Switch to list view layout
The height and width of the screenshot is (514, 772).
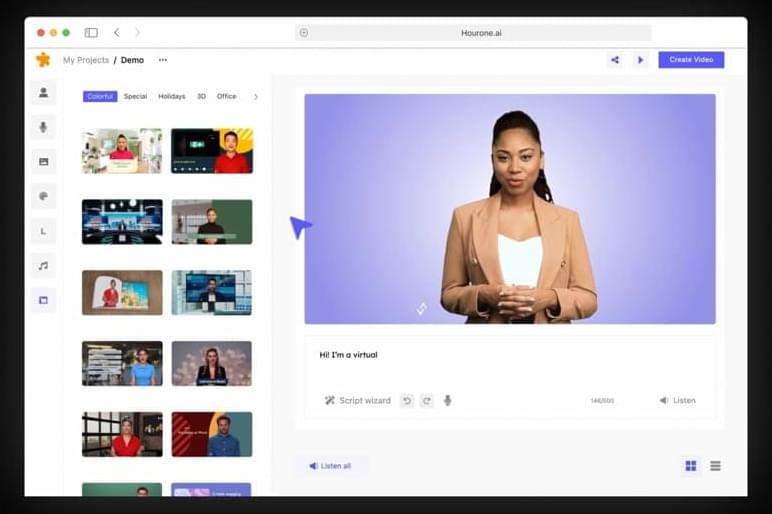pyautogui.click(x=716, y=466)
